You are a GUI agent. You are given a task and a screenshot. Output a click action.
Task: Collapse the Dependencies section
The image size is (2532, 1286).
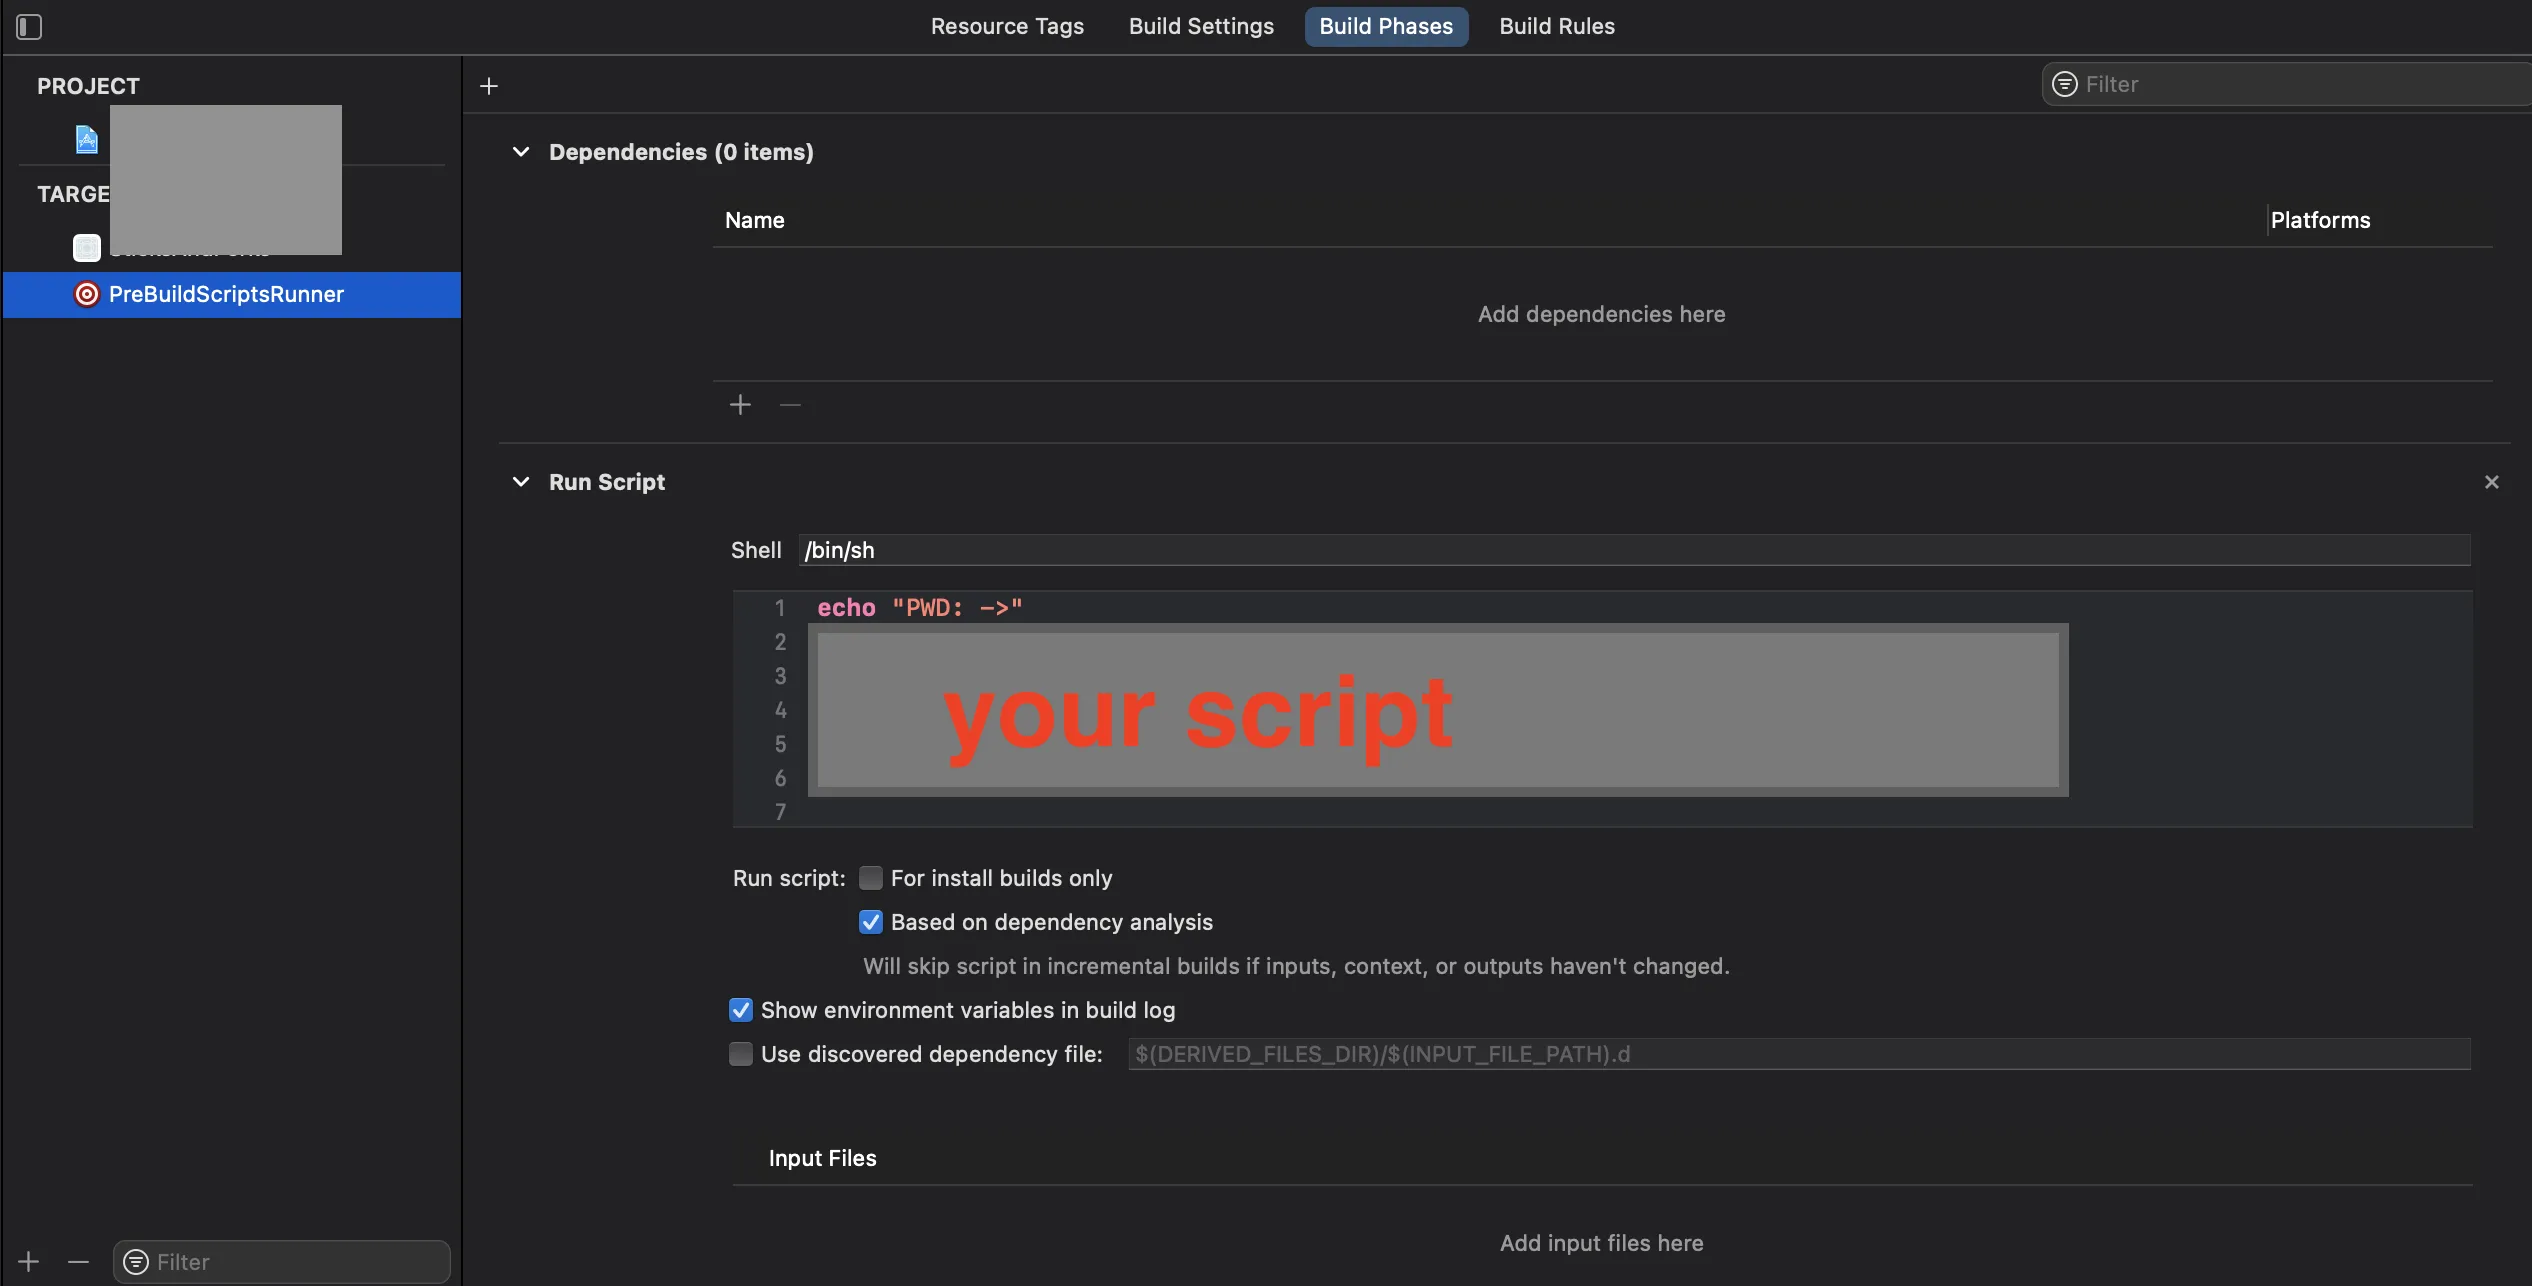[521, 152]
